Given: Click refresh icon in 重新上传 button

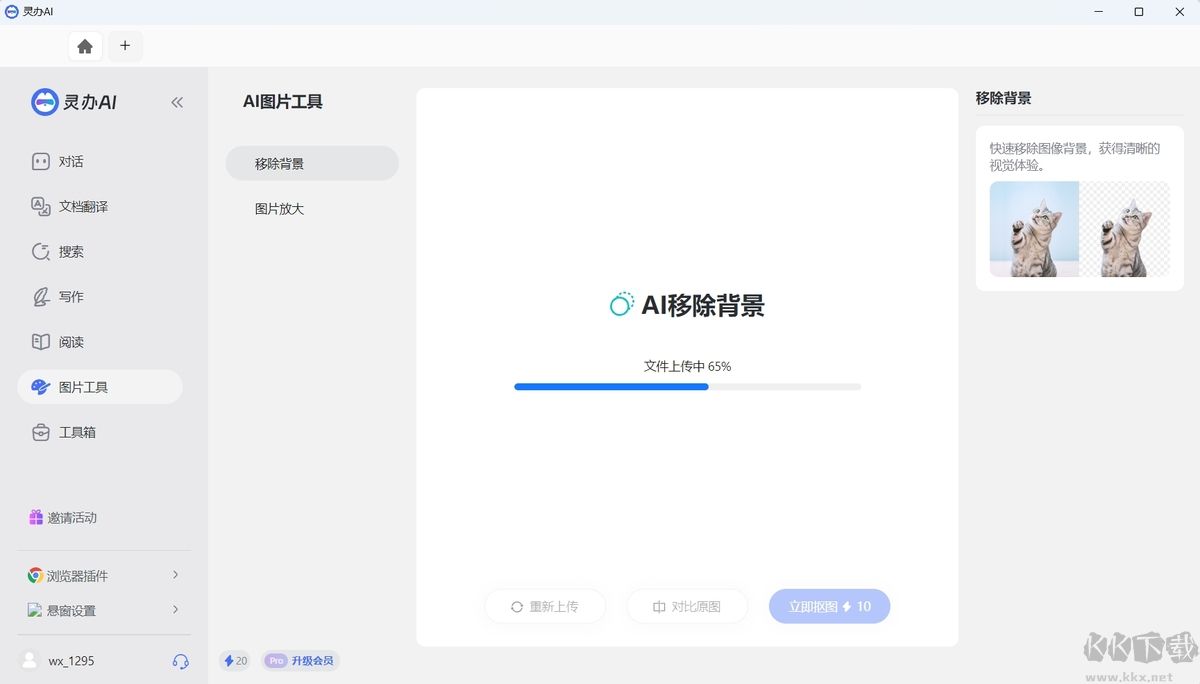Looking at the screenshot, I should (x=517, y=606).
